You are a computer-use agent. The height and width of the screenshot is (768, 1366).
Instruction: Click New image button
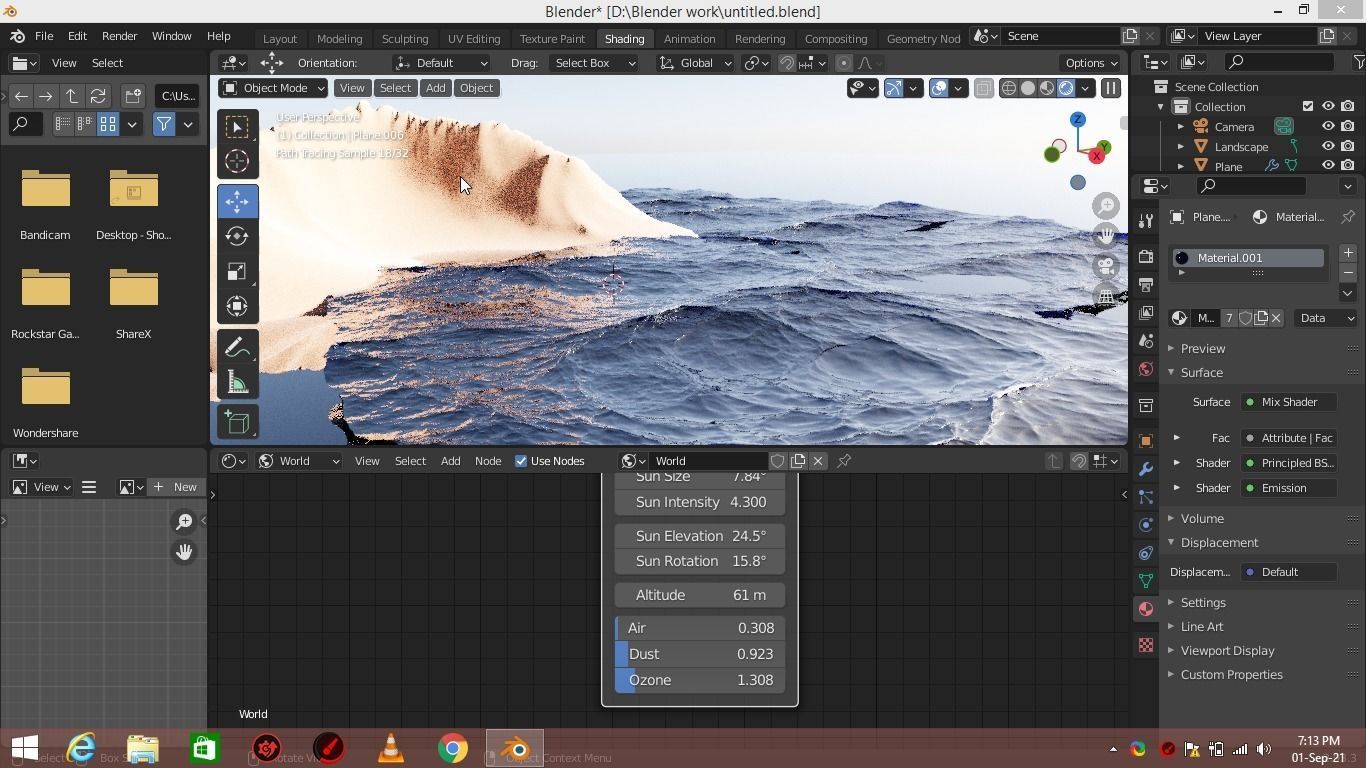(176, 487)
